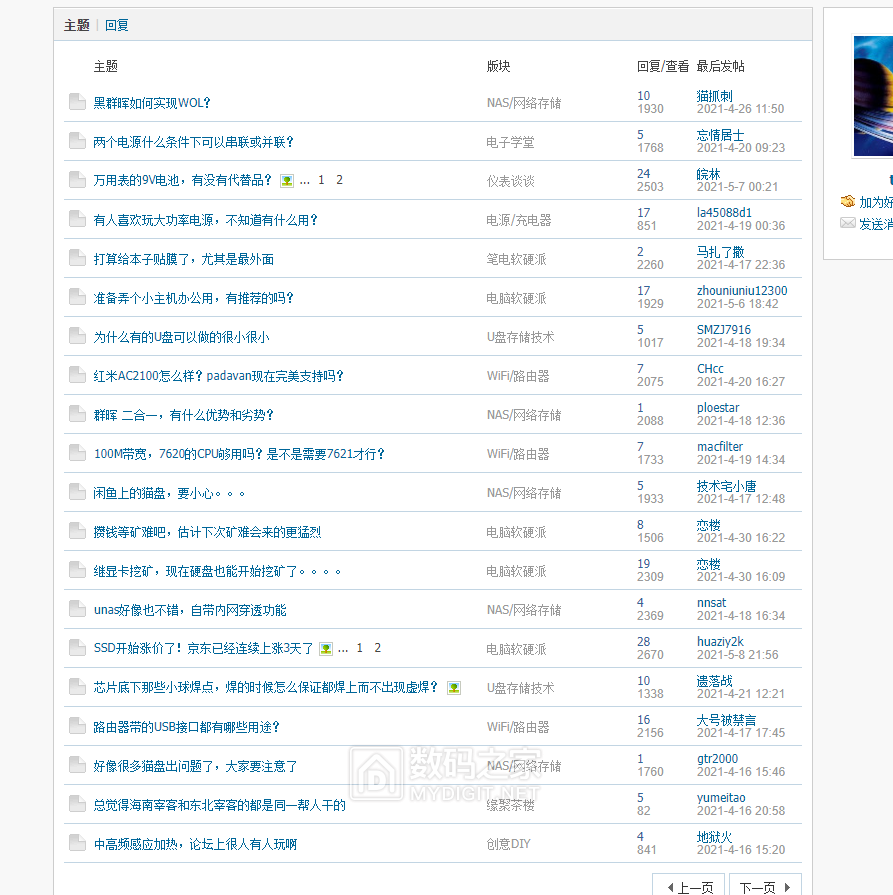Select the 主题 tab
Screen dimensions: 893x895
(77, 25)
